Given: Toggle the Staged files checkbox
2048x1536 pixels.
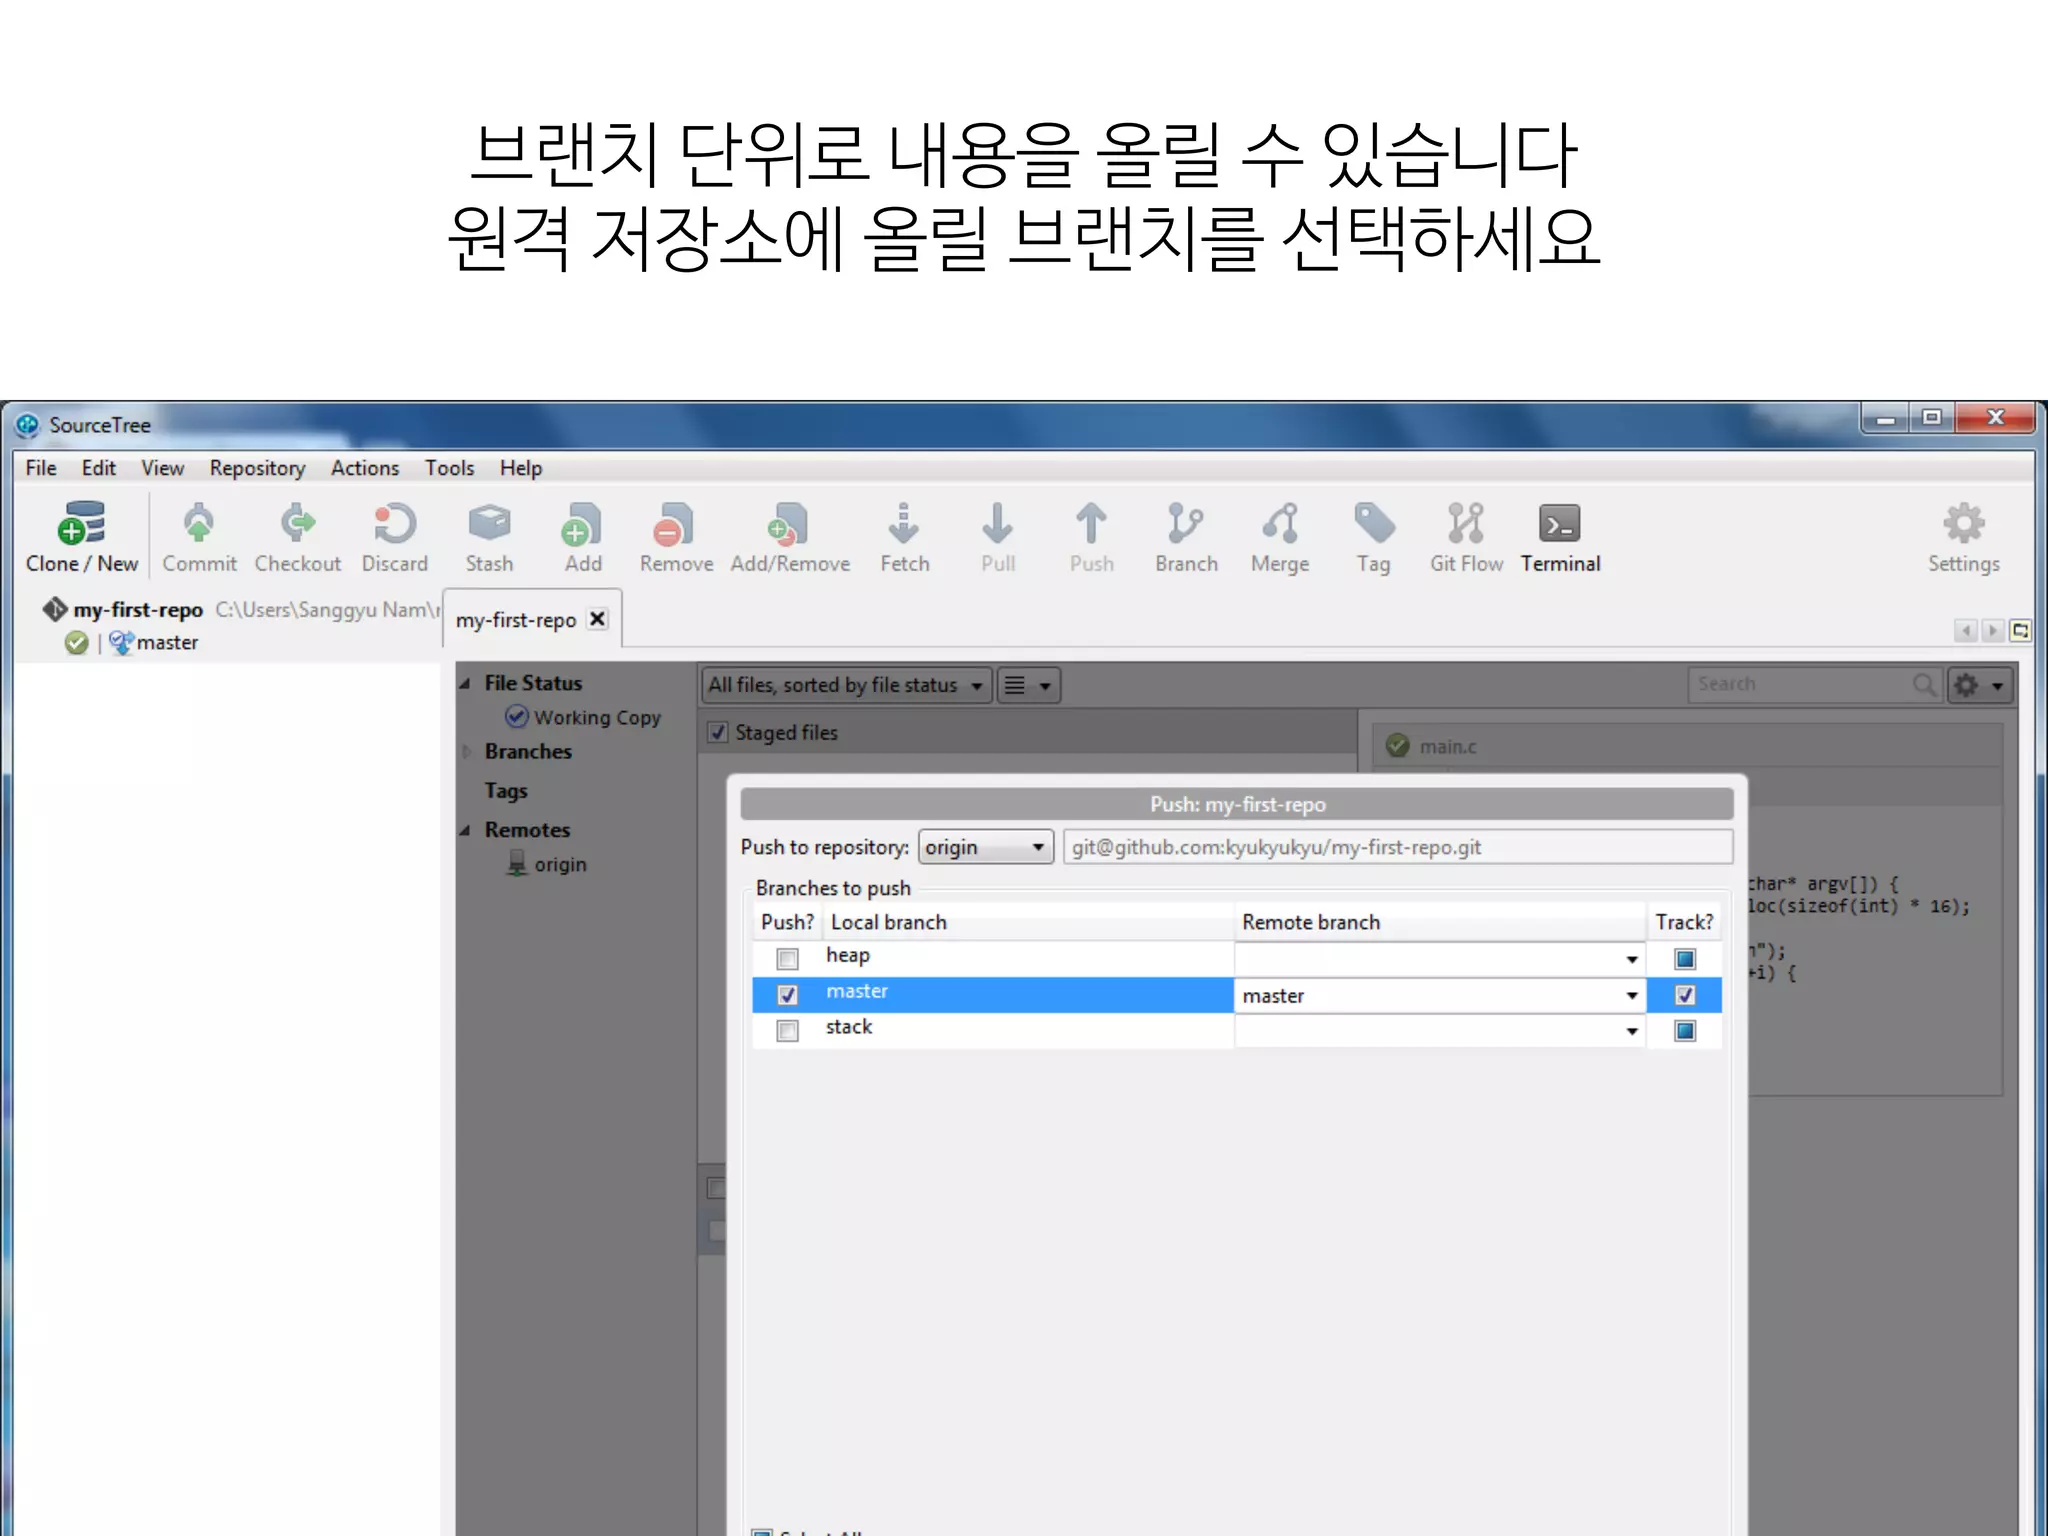Looking at the screenshot, I should (x=717, y=732).
